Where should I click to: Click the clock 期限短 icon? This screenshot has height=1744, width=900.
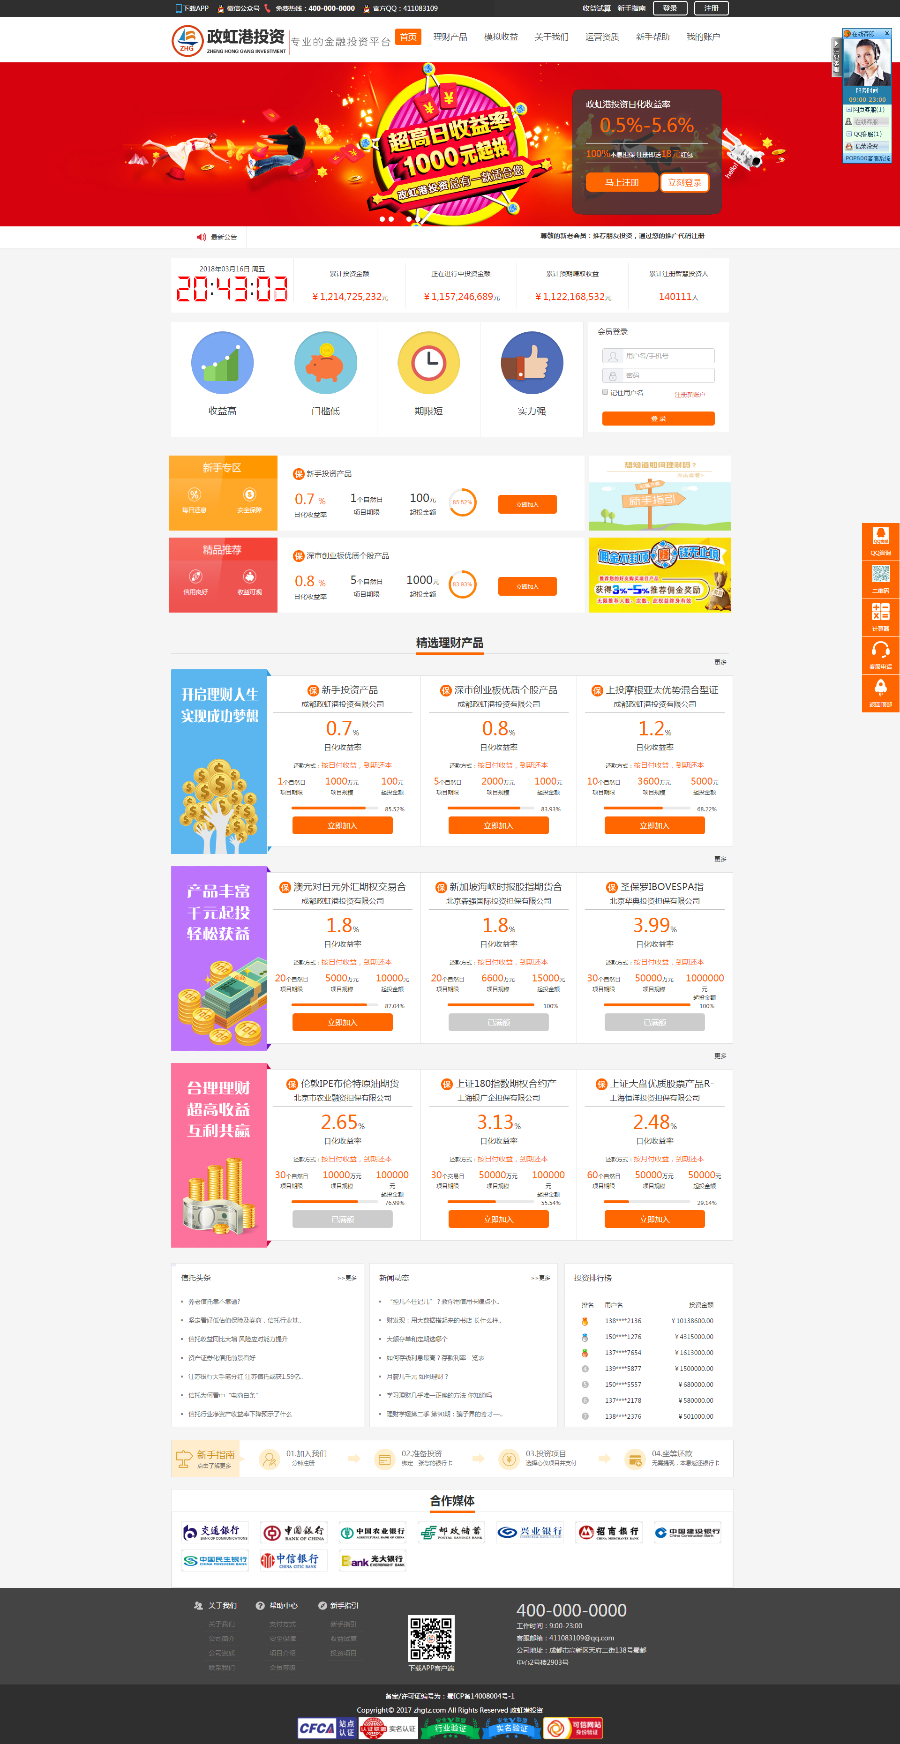click(x=429, y=363)
